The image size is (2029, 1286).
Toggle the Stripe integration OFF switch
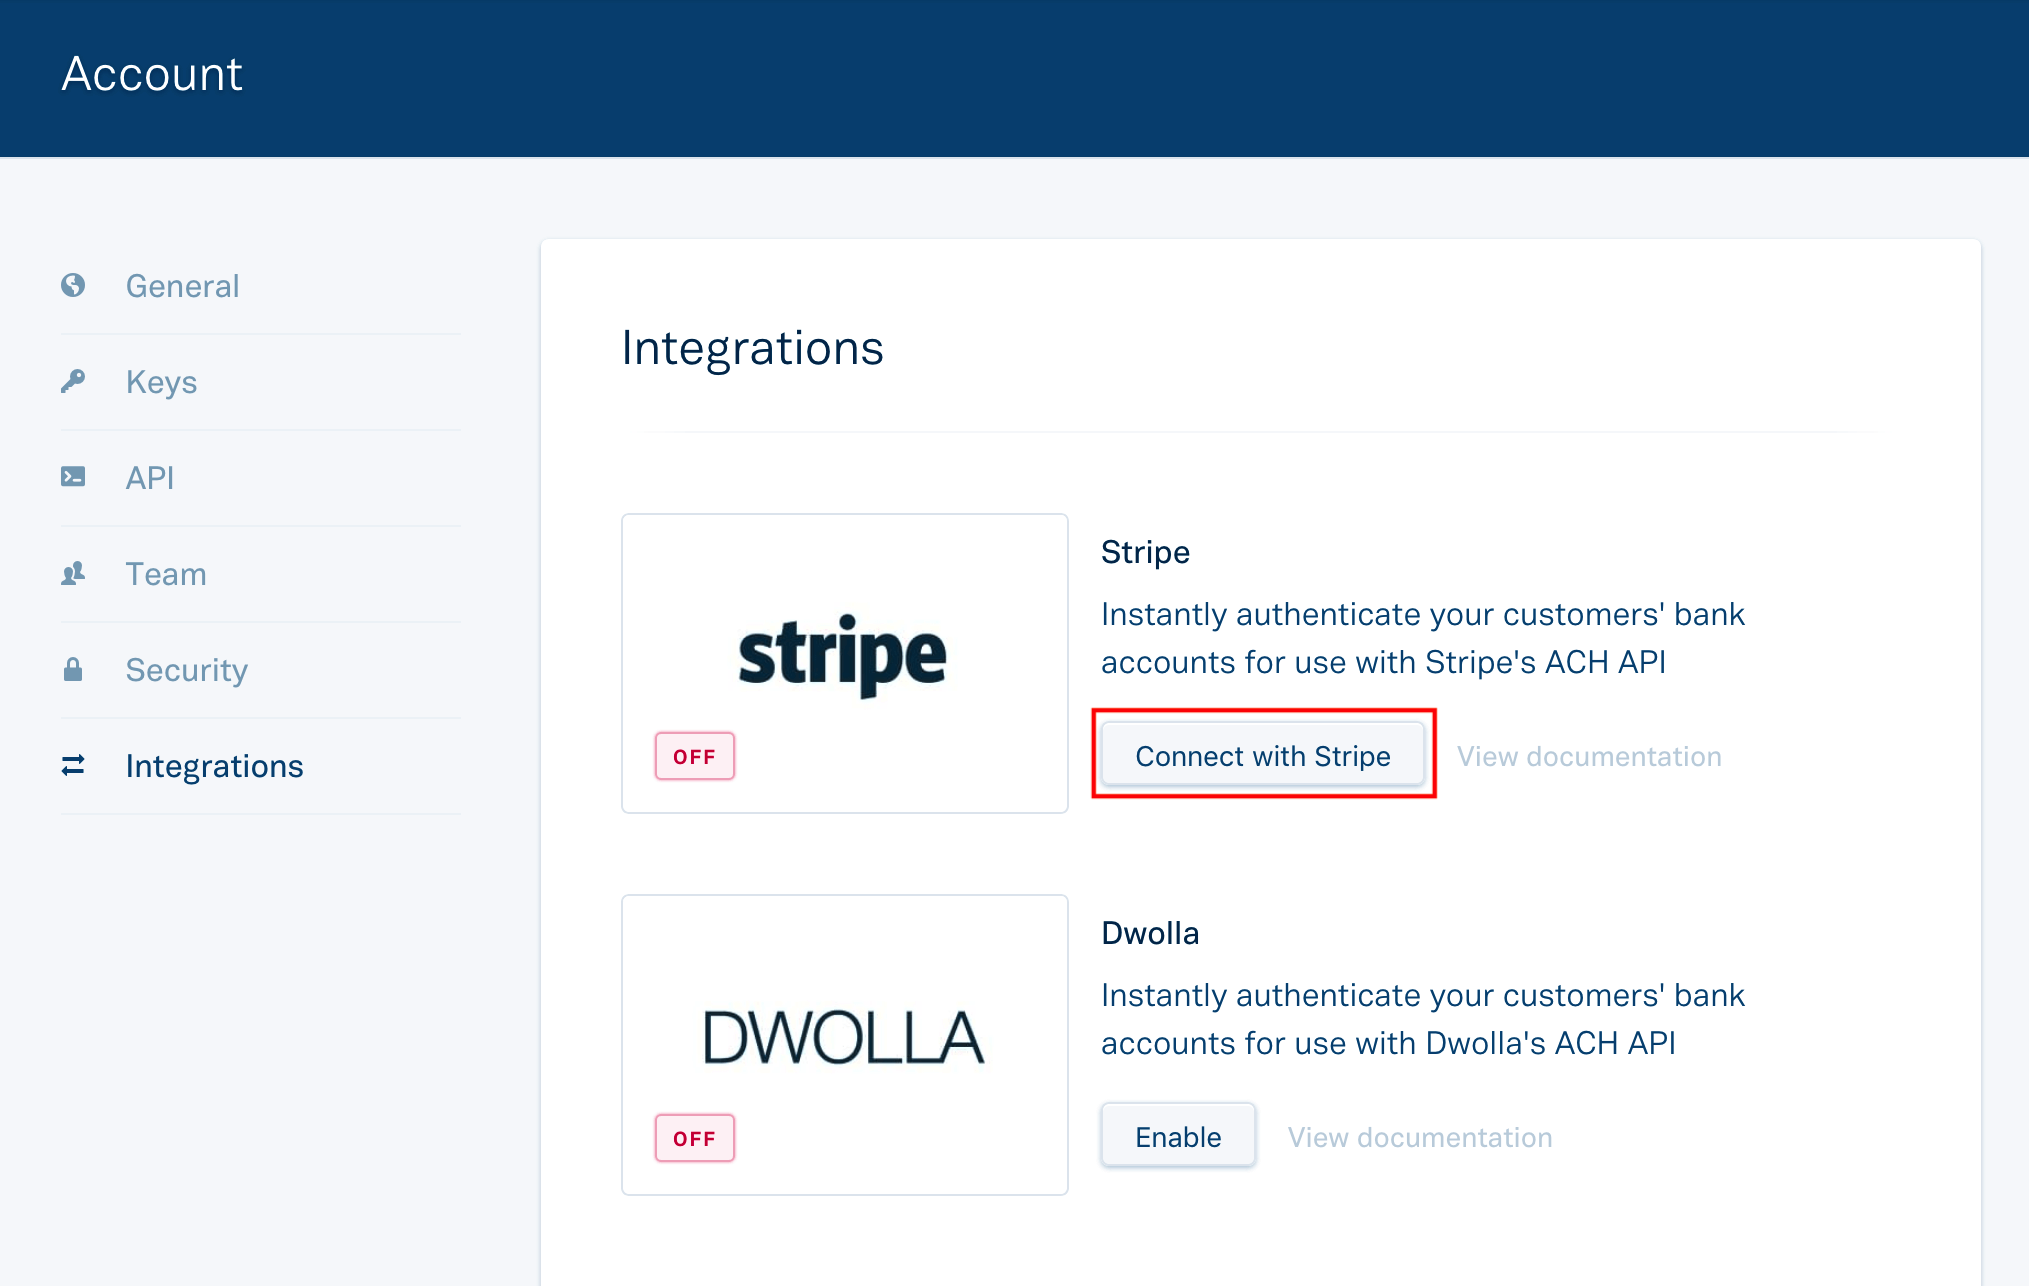click(692, 755)
